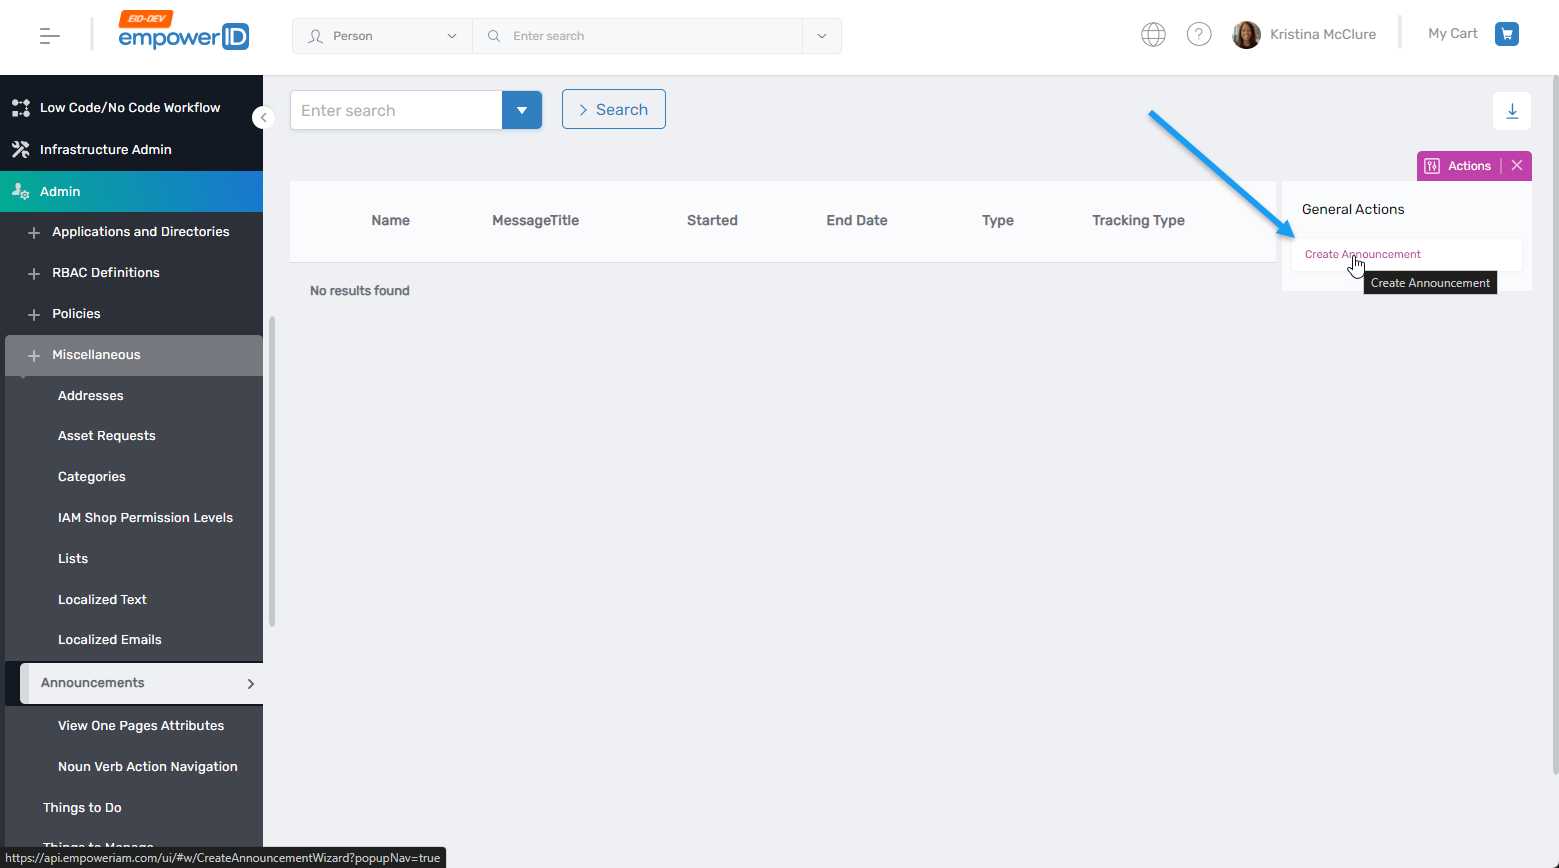
Task: Click Kristina McClure's profile avatar
Action: (1246, 33)
